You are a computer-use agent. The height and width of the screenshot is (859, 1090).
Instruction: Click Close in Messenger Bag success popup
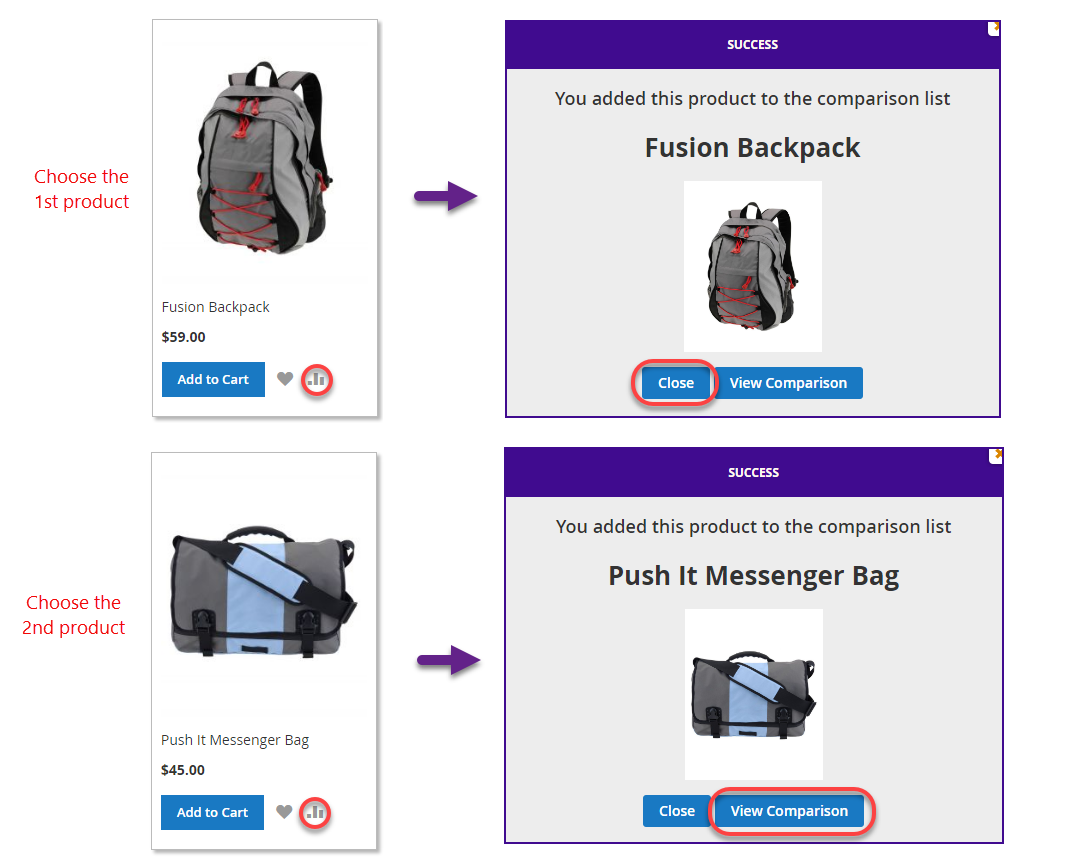coord(676,811)
